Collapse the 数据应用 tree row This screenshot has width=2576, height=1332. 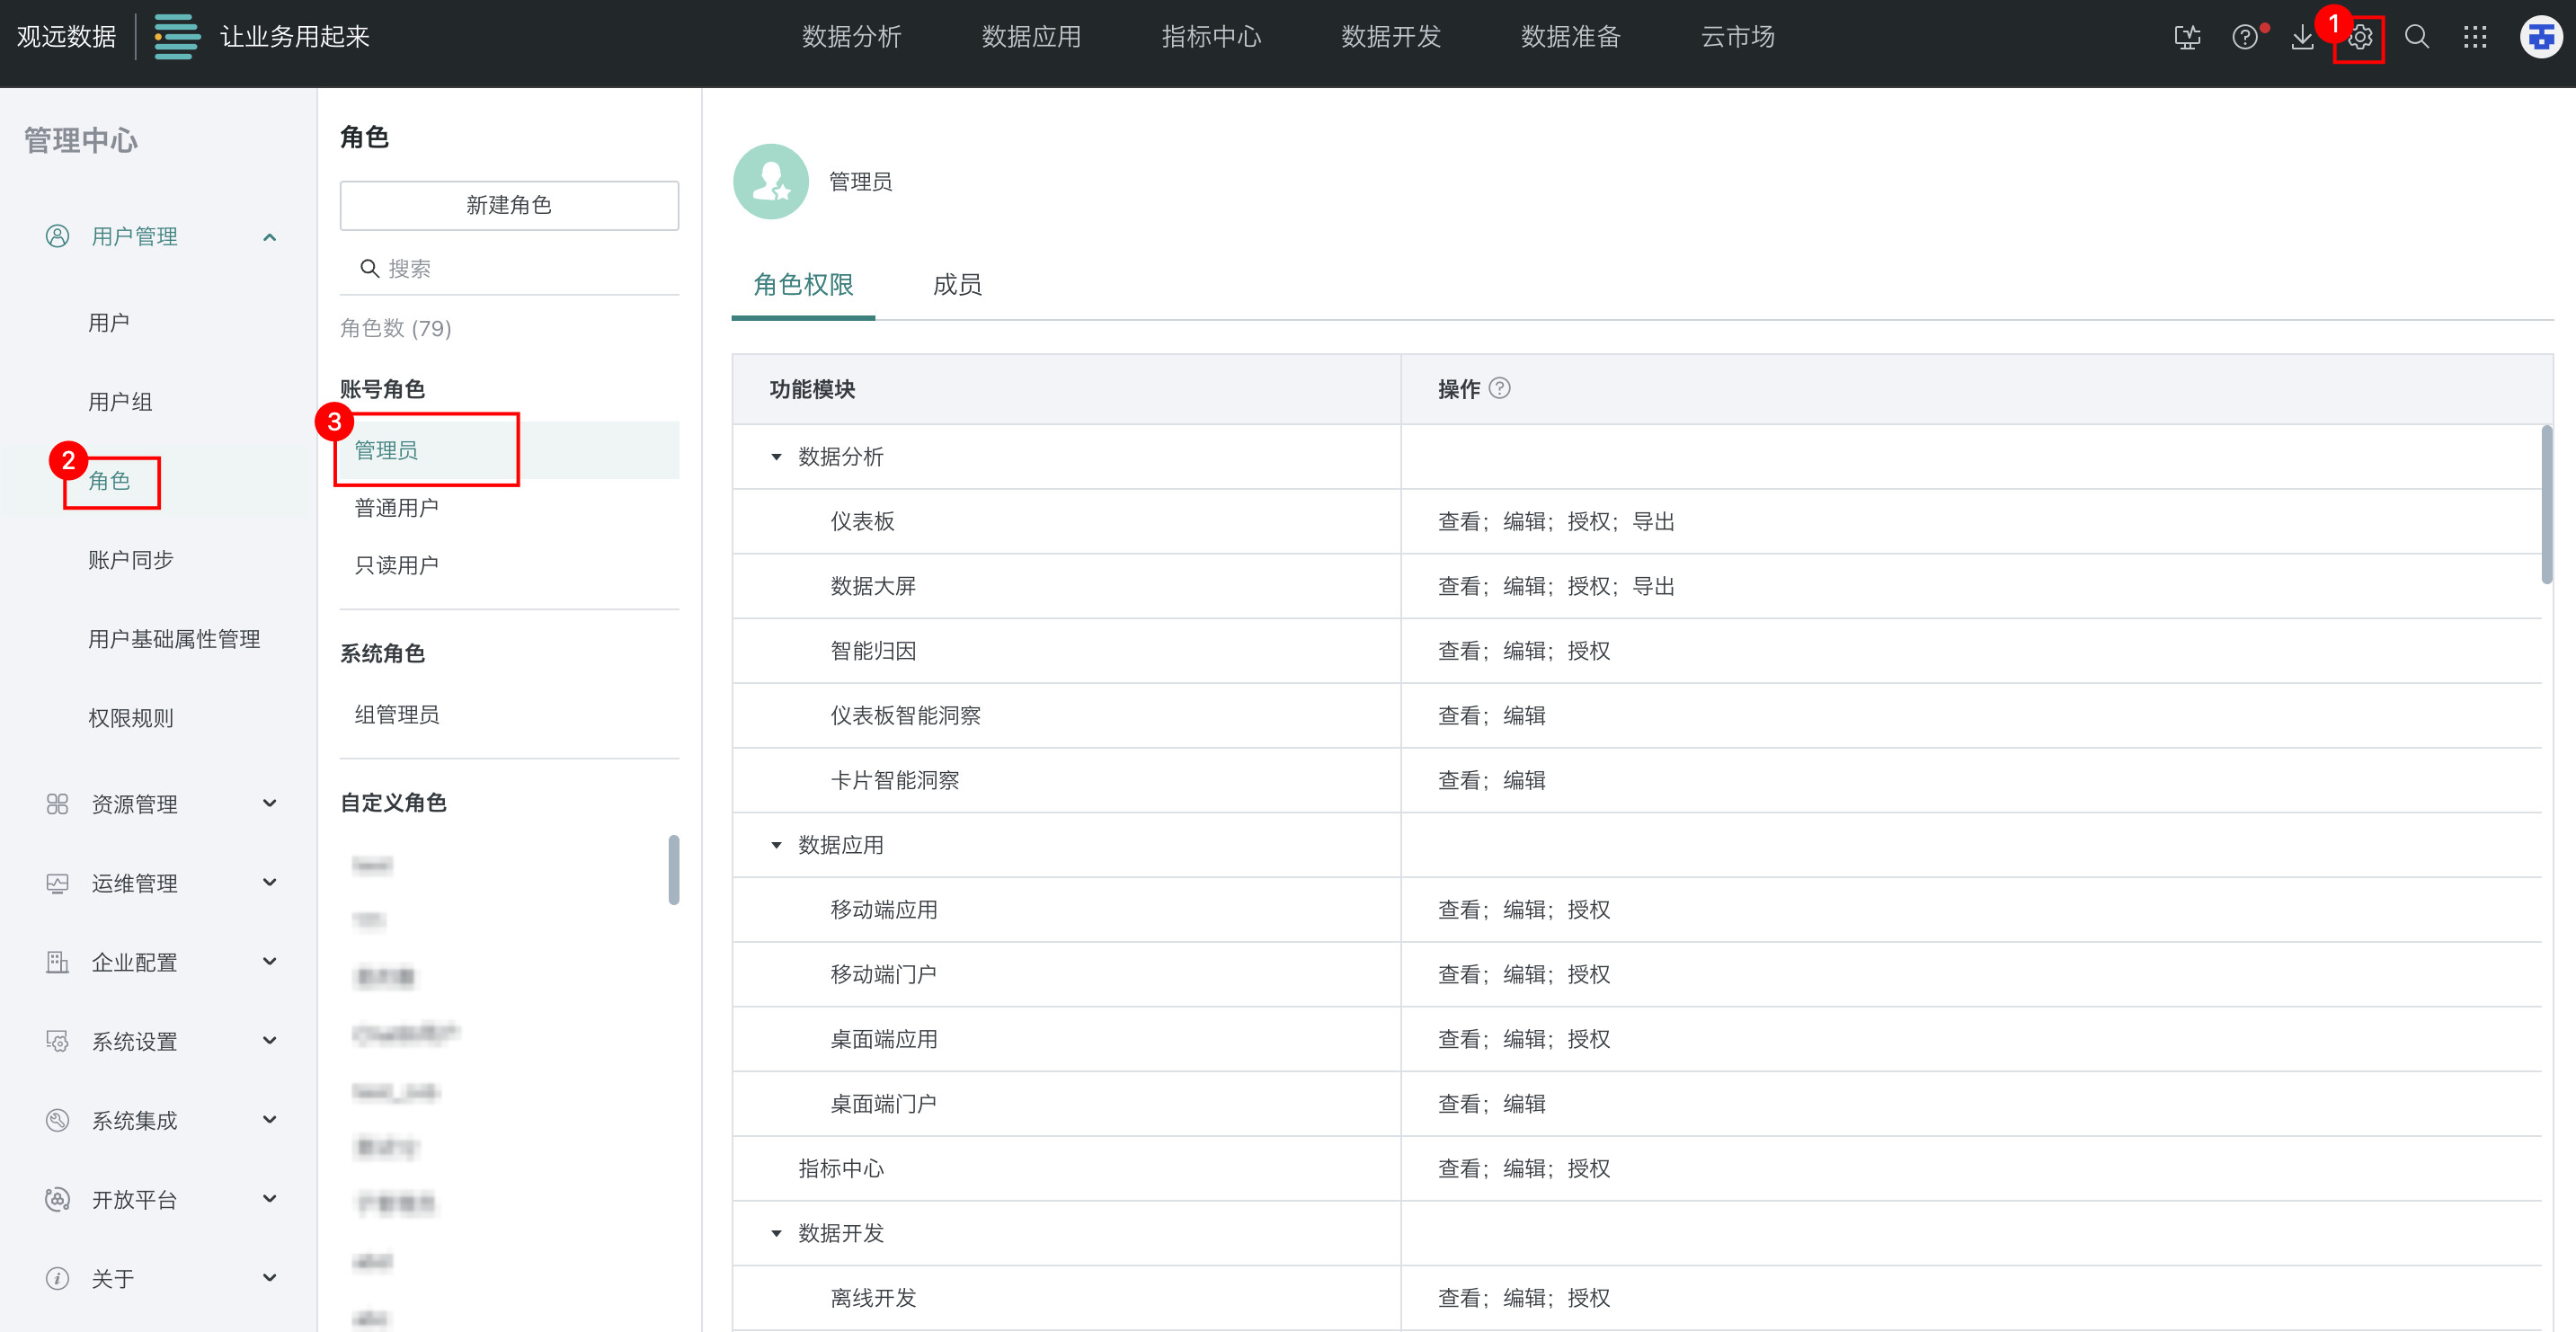[x=776, y=845]
